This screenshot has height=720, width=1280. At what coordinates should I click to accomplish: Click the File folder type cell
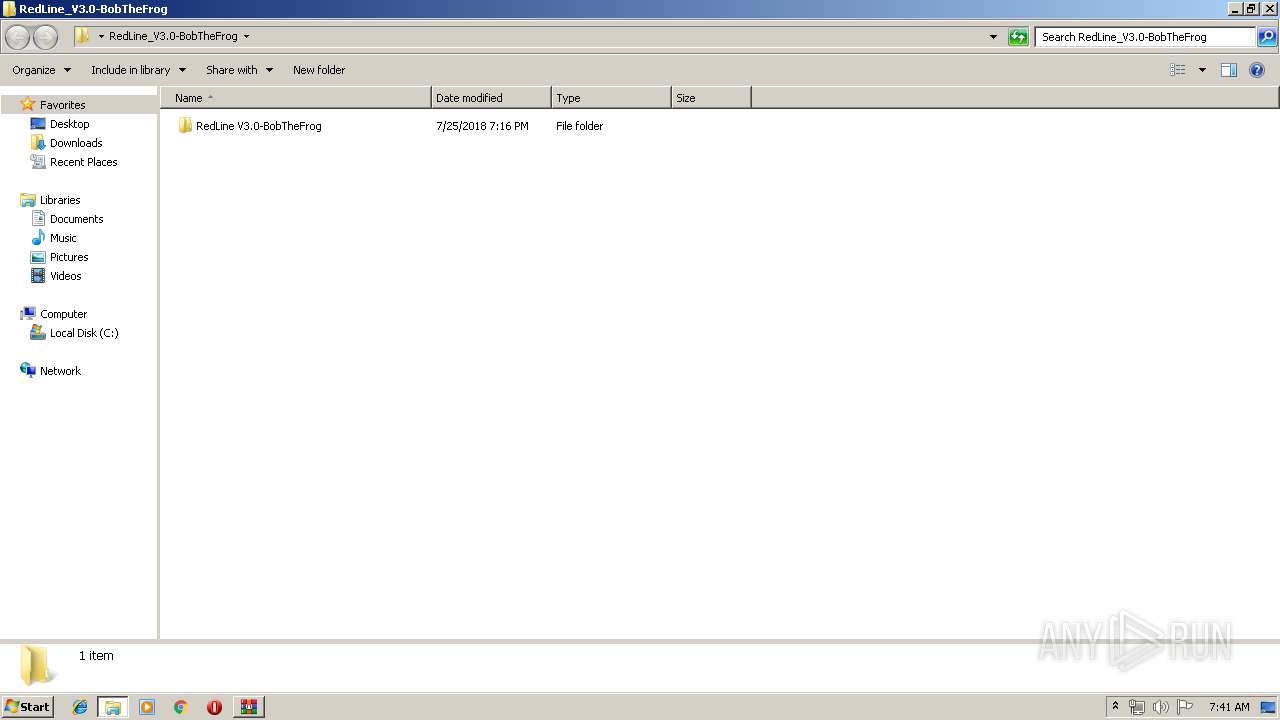[x=580, y=126]
